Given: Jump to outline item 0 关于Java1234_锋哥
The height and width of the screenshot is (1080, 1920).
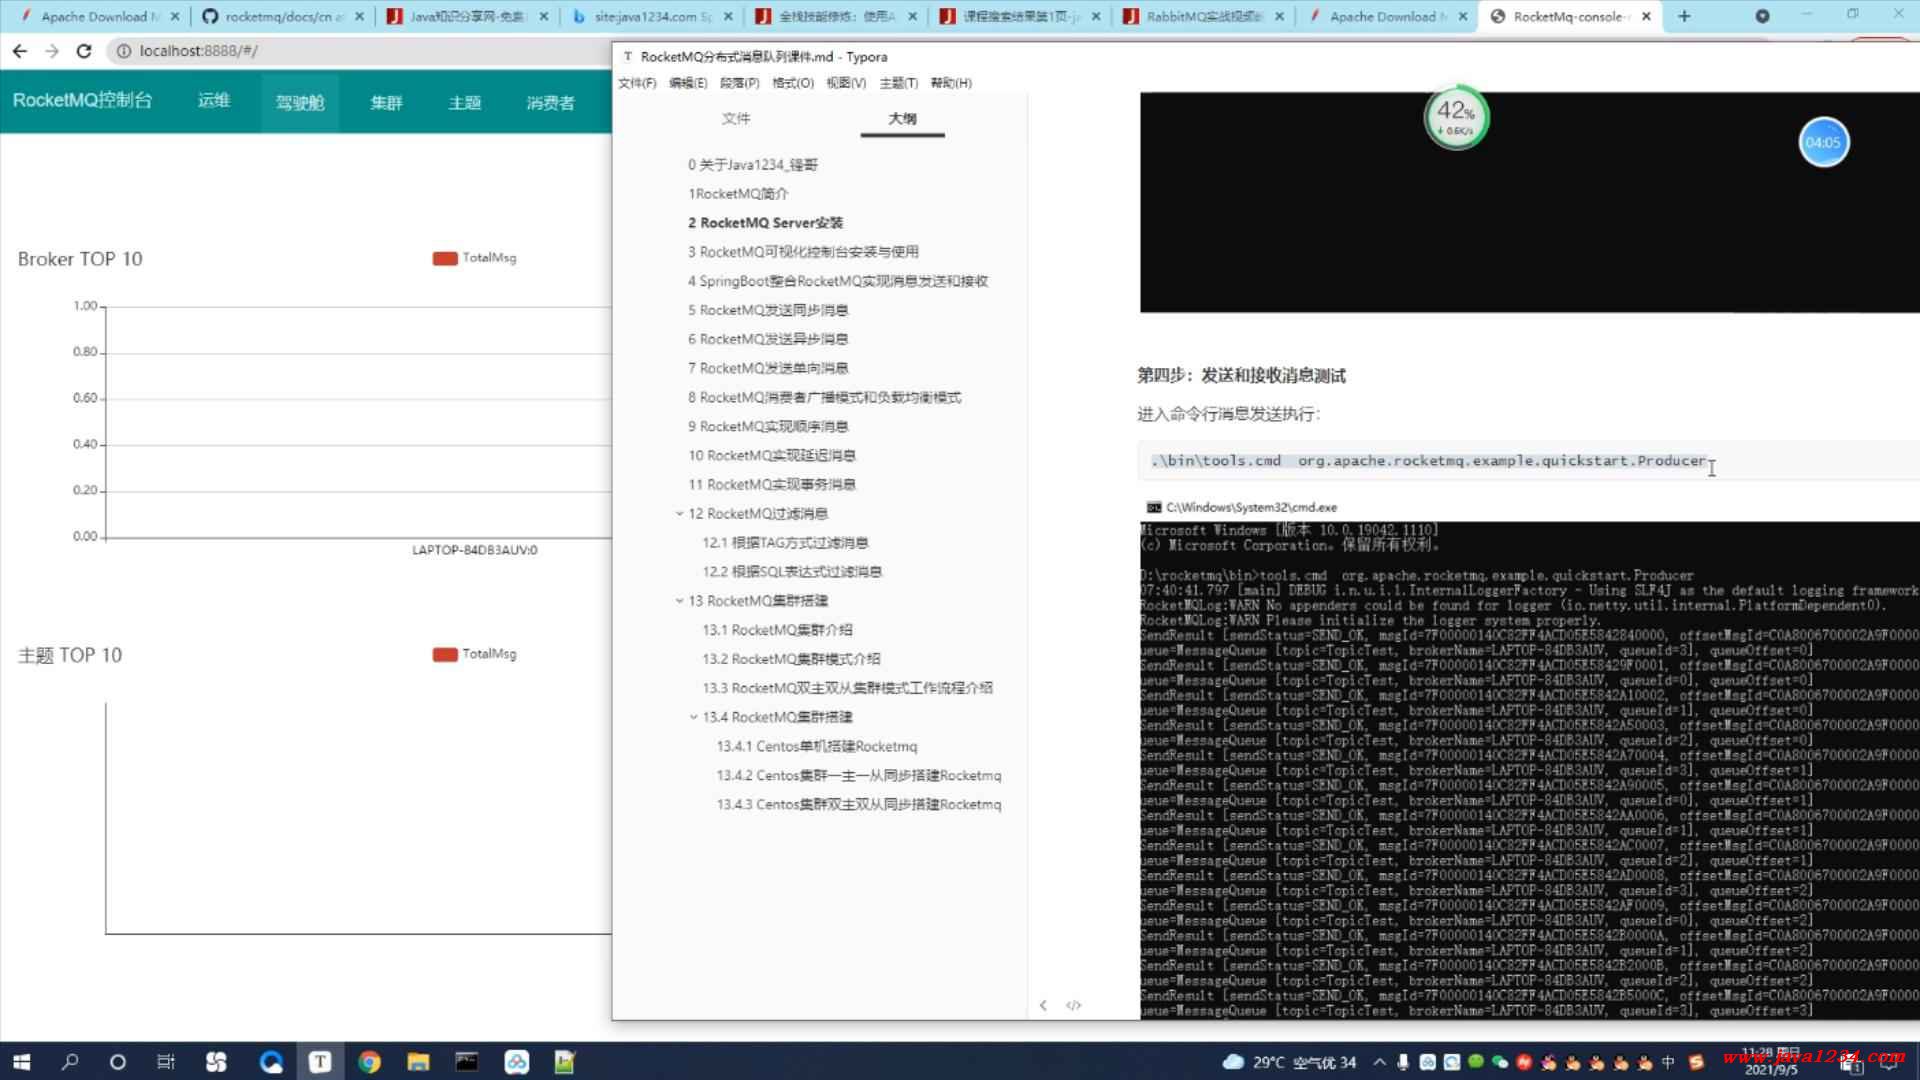Looking at the screenshot, I should tap(753, 165).
